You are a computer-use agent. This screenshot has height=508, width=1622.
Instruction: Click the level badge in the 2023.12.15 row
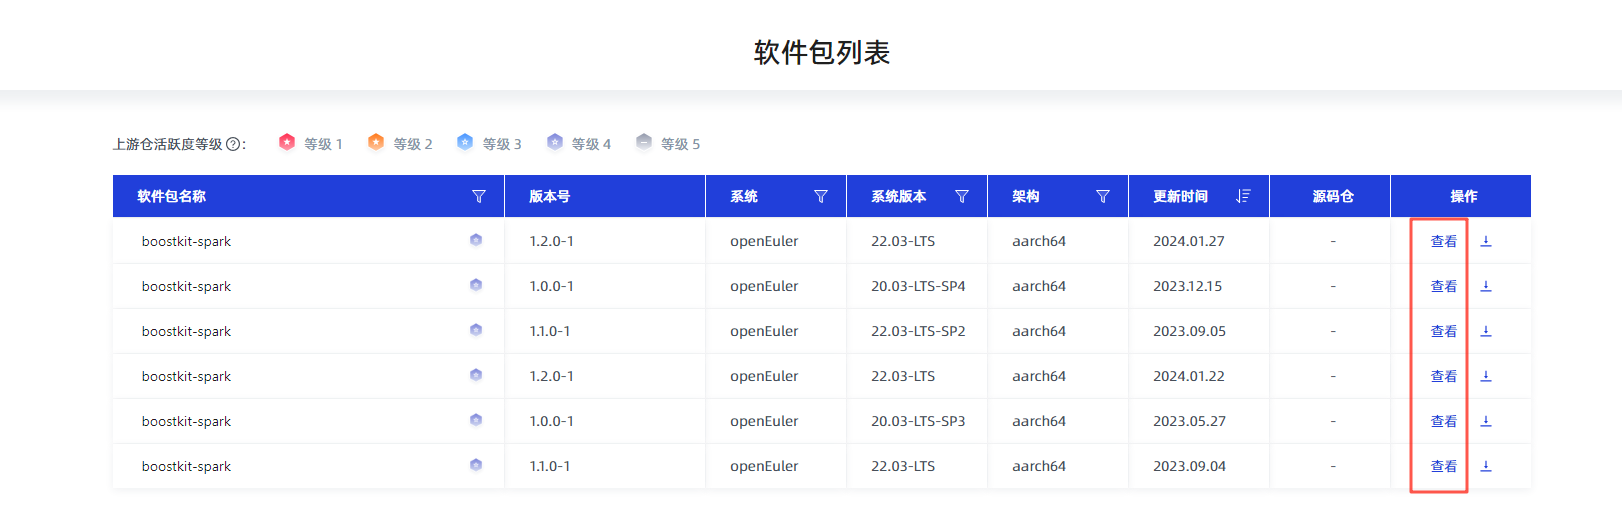(476, 285)
